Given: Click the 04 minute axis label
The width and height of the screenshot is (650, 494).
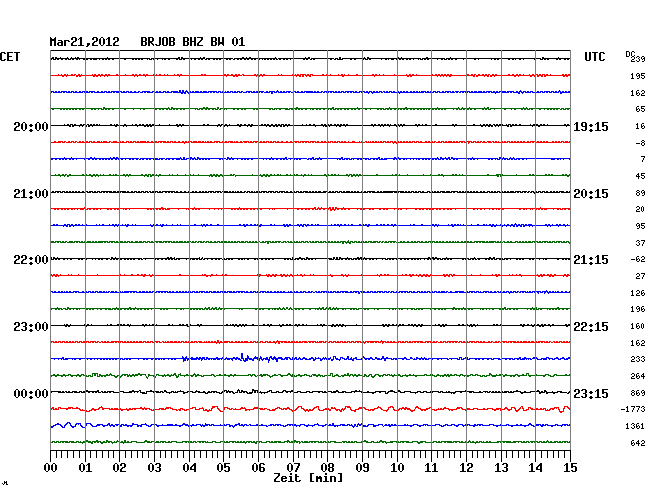Looking at the screenshot, I should click(189, 468).
